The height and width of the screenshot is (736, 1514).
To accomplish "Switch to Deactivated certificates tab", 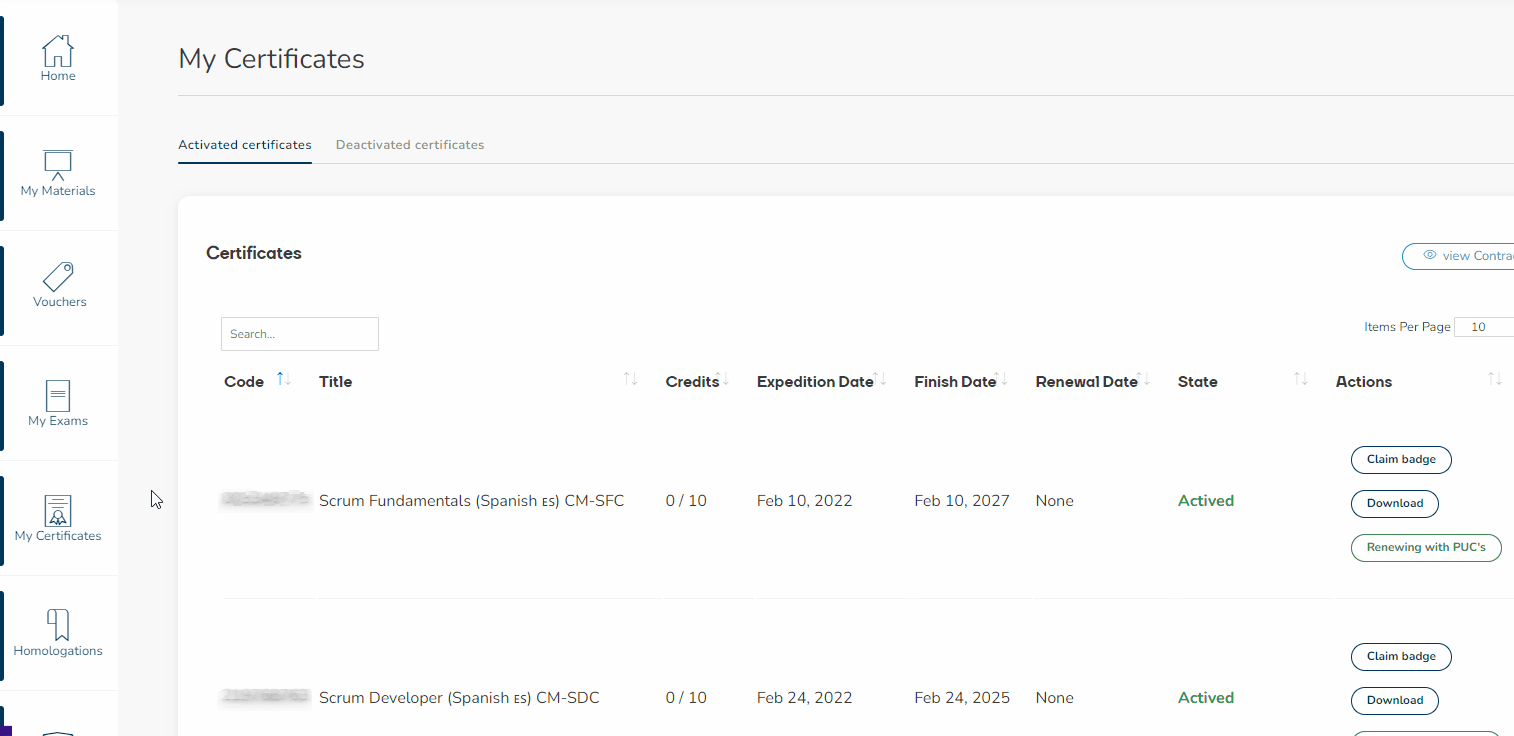I will coord(410,145).
